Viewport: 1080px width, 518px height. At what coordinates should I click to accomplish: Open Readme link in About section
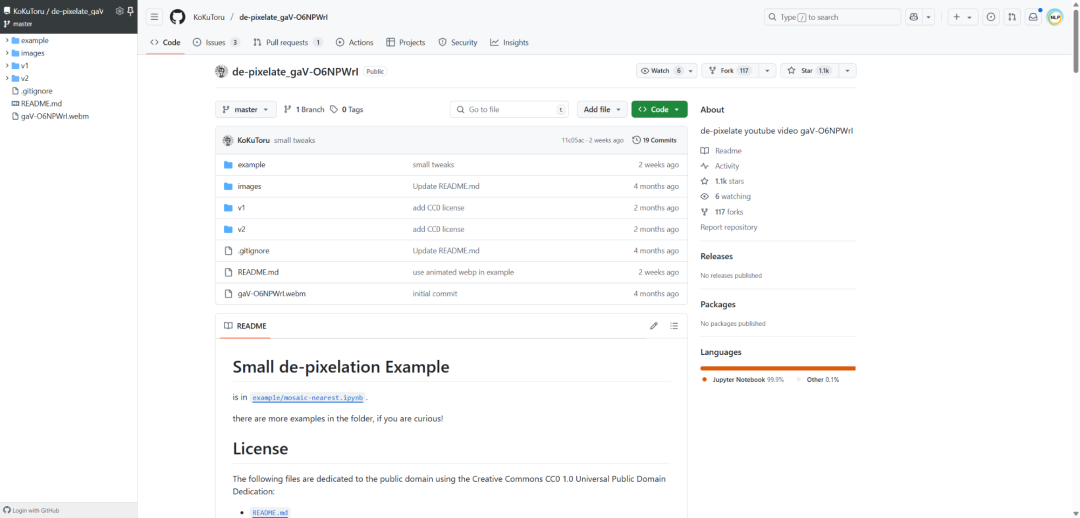pos(722,151)
